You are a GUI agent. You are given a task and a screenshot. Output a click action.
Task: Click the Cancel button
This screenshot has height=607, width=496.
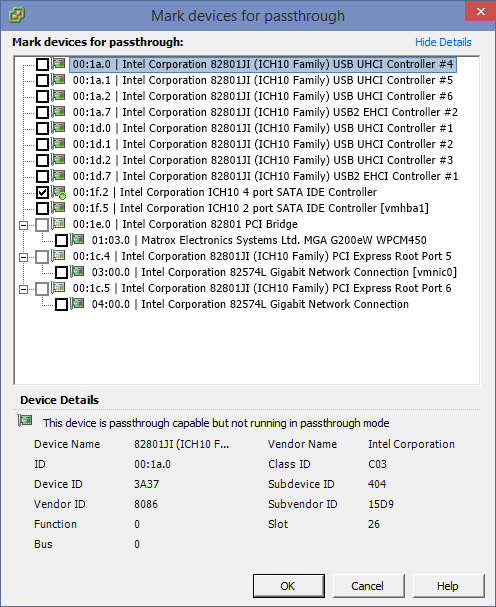coord(368,586)
